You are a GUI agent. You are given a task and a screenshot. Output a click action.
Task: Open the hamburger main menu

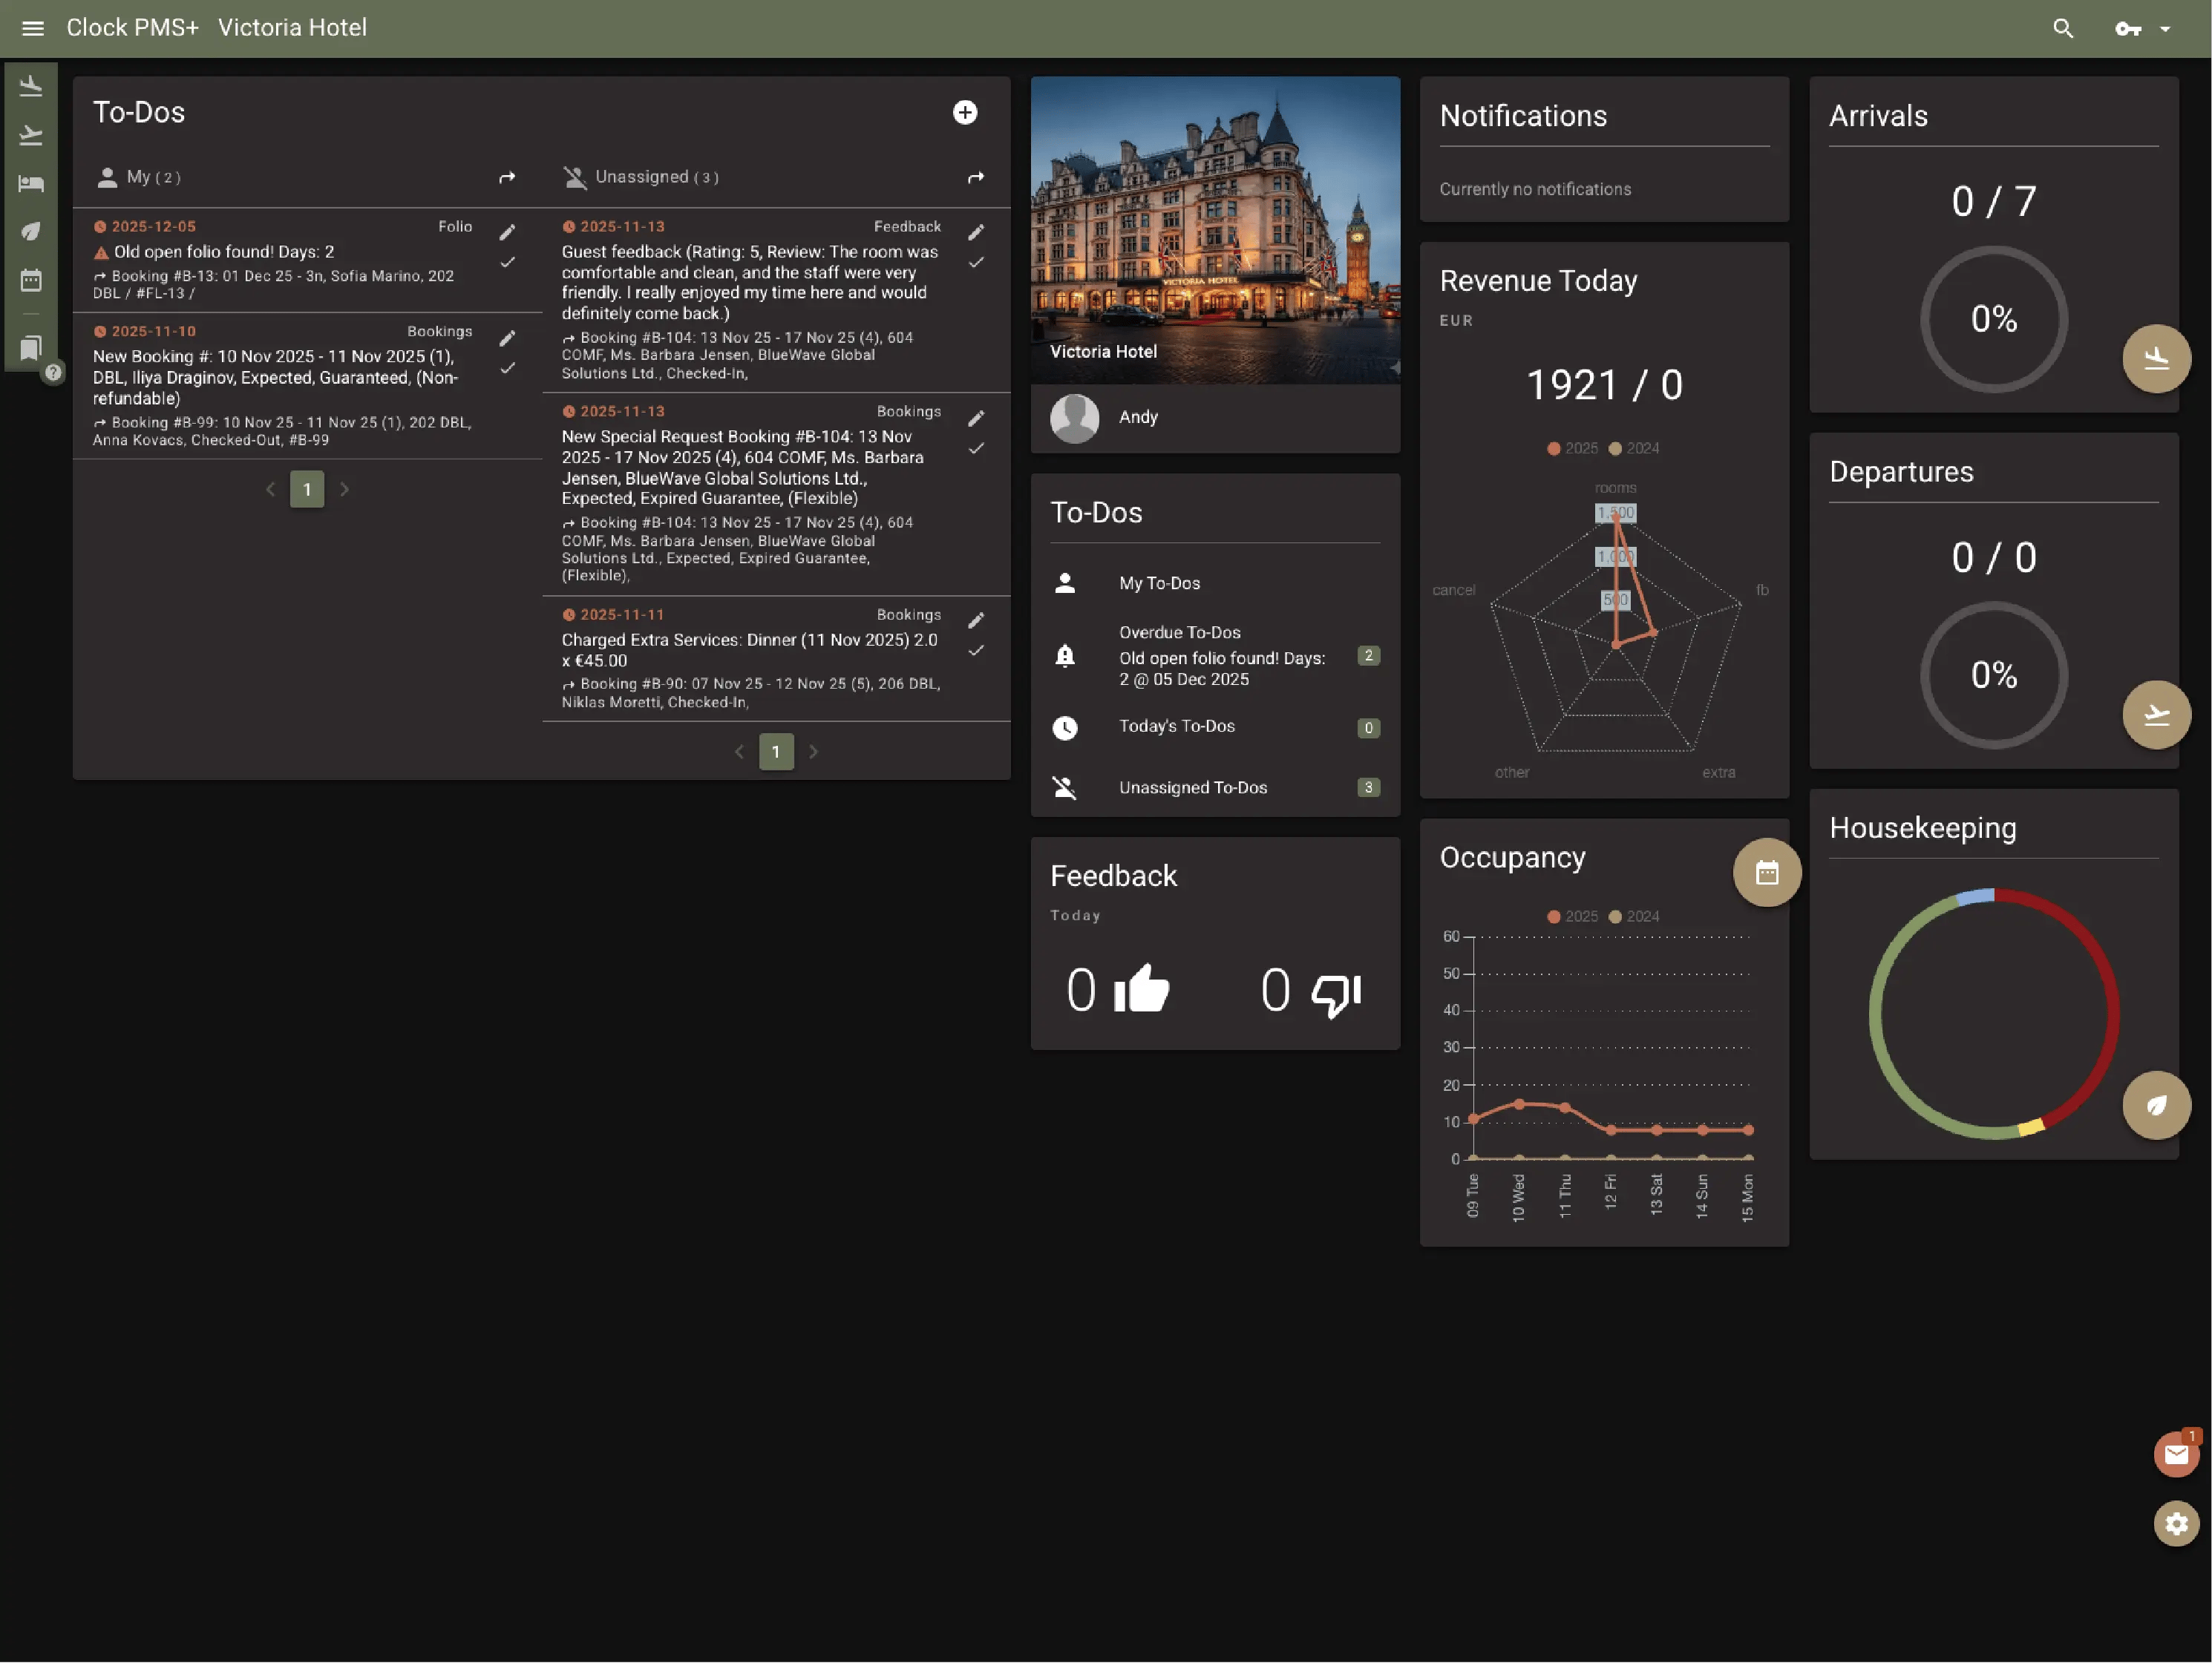click(x=32, y=28)
